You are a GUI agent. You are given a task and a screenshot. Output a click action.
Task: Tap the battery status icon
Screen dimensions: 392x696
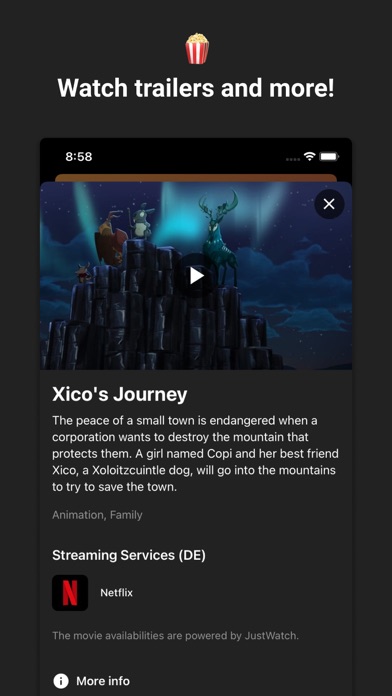(329, 157)
